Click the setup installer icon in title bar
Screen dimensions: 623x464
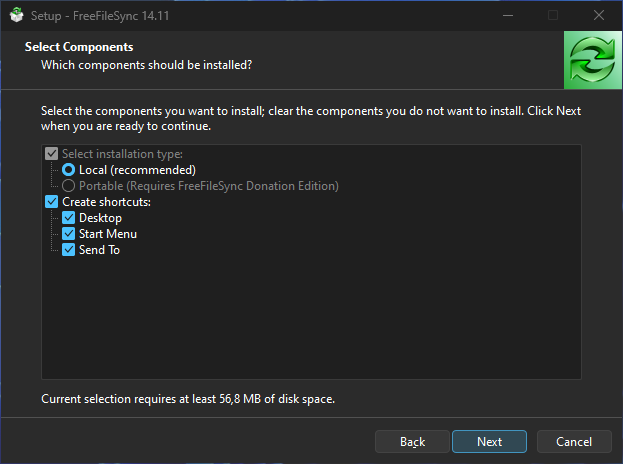(16, 15)
